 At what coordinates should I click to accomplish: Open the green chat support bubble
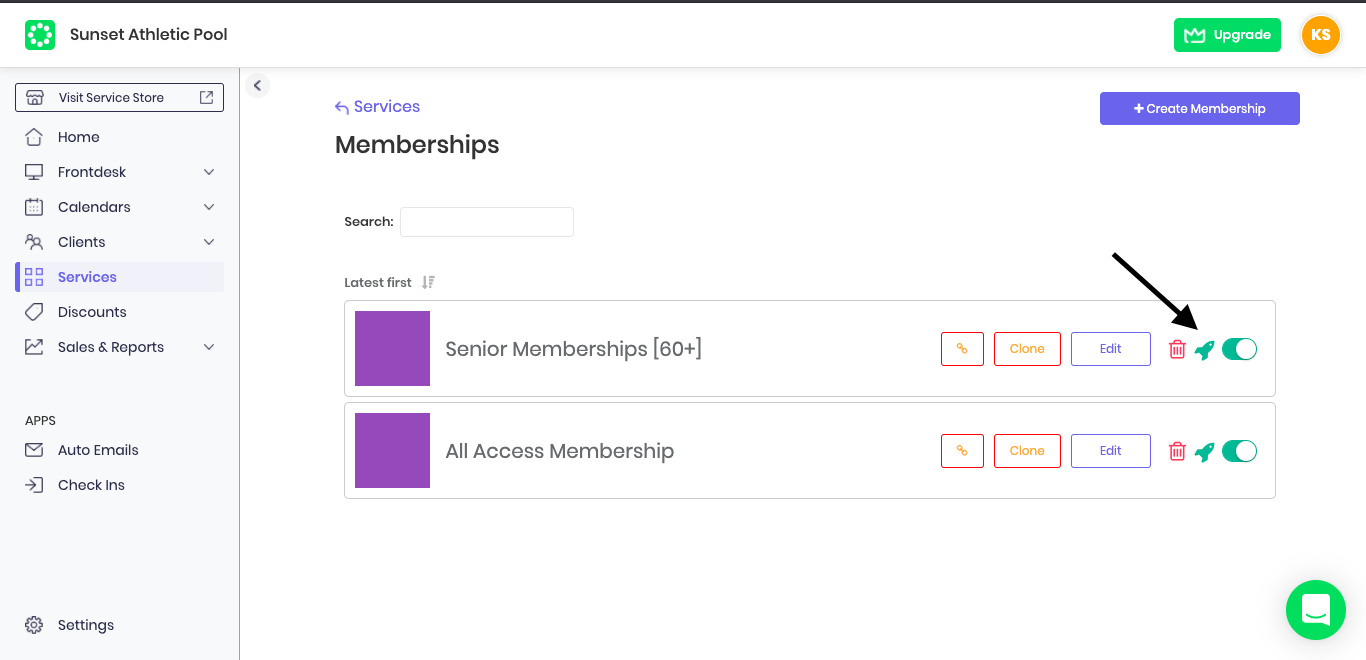point(1316,610)
